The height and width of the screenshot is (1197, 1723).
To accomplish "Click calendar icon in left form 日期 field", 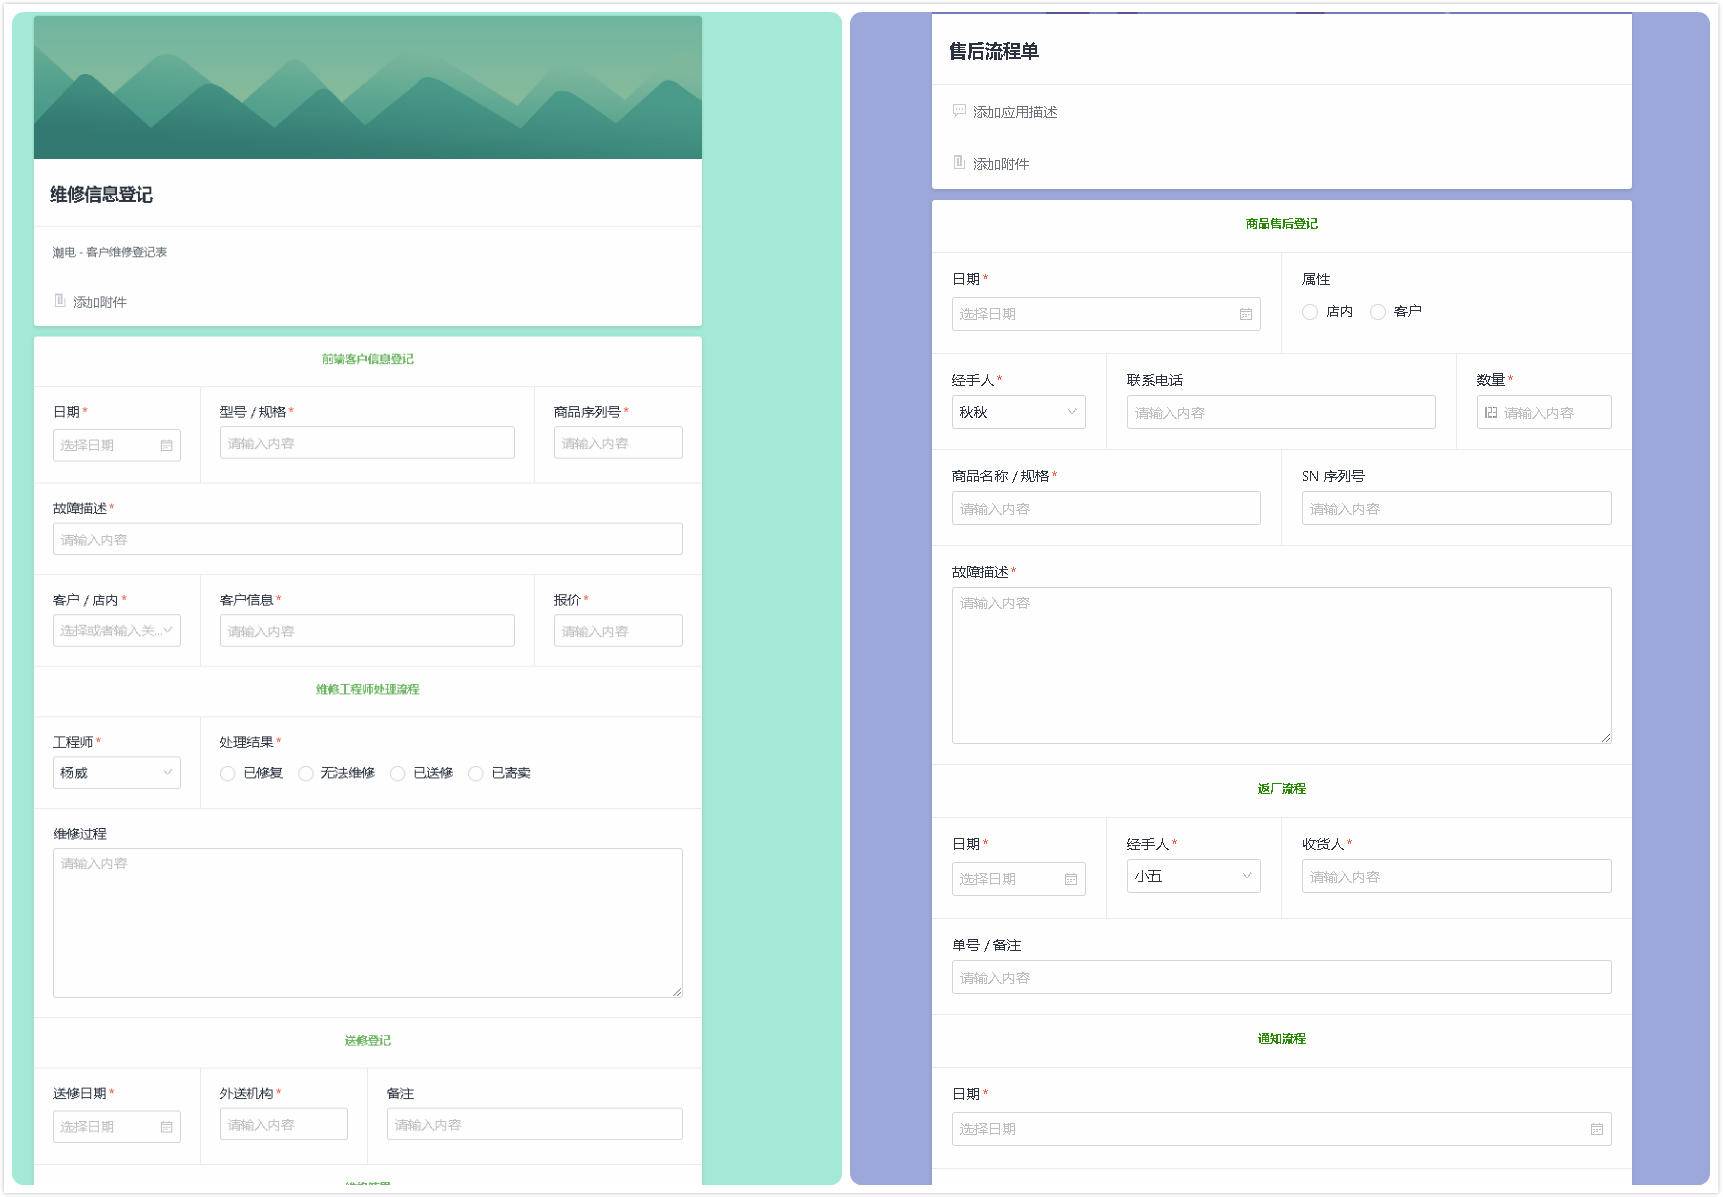I will pos(166,445).
